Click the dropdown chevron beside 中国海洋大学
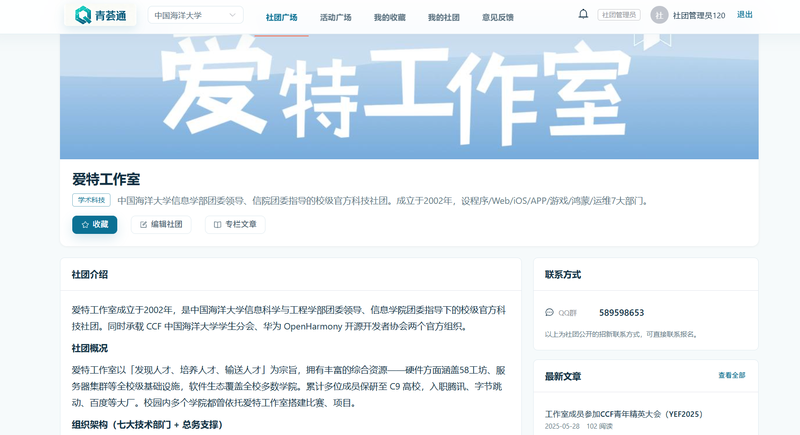This screenshot has width=800, height=435. pos(233,15)
